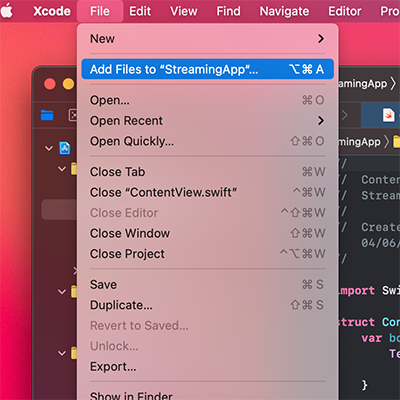This screenshot has height=400, width=400.
Task: Collapse the first group folder chevron
Action: (x=62, y=169)
